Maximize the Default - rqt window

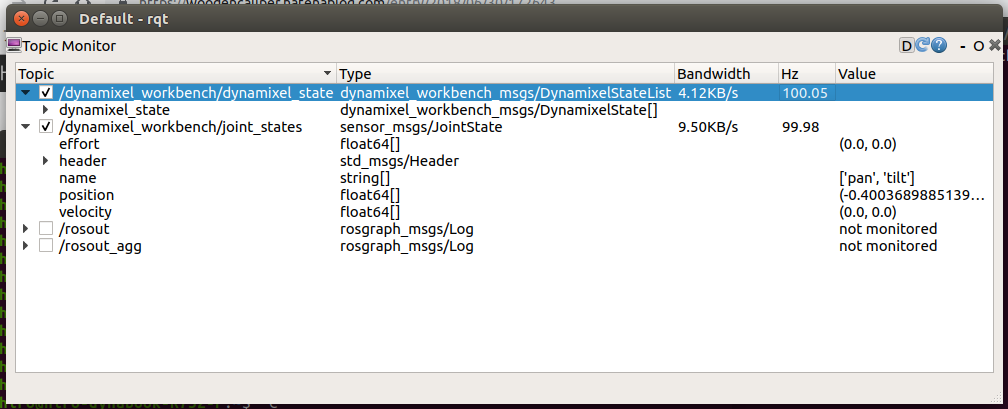click(x=59, y=19)
